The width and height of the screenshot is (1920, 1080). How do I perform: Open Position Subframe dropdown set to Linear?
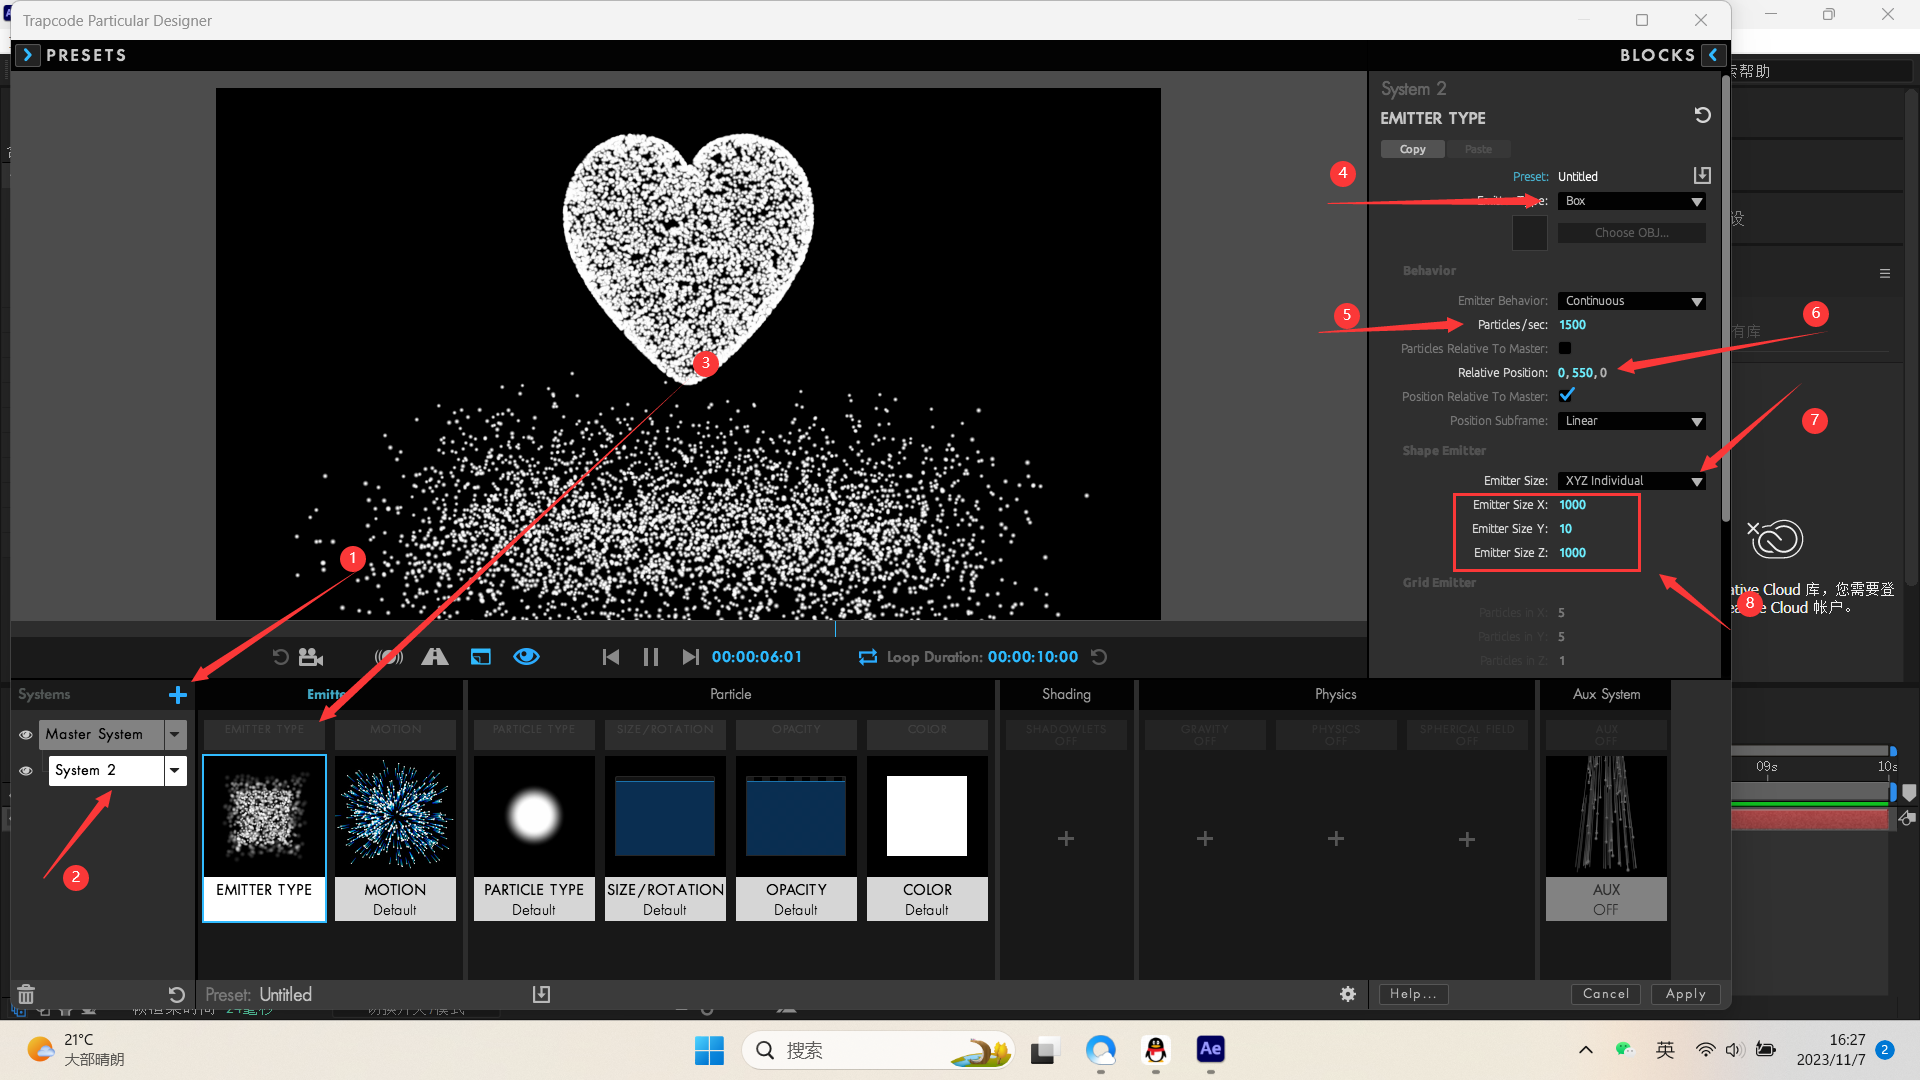point(1632,421)
